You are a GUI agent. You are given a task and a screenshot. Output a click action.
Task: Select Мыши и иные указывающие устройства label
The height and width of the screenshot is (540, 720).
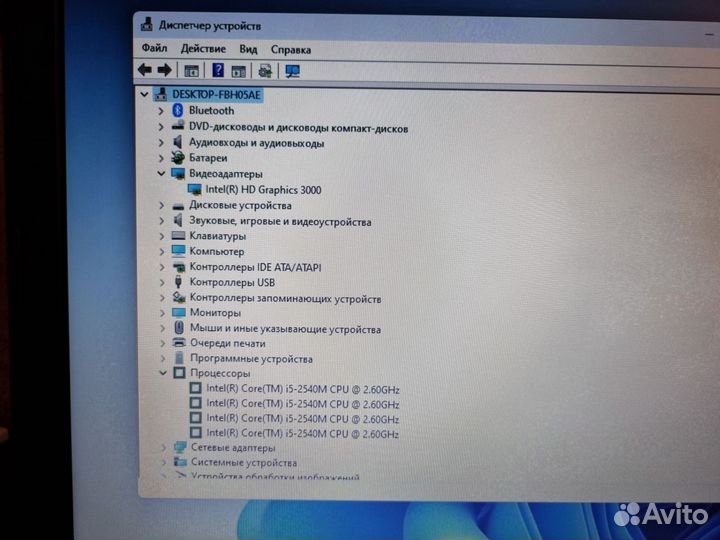click(286, 329)
